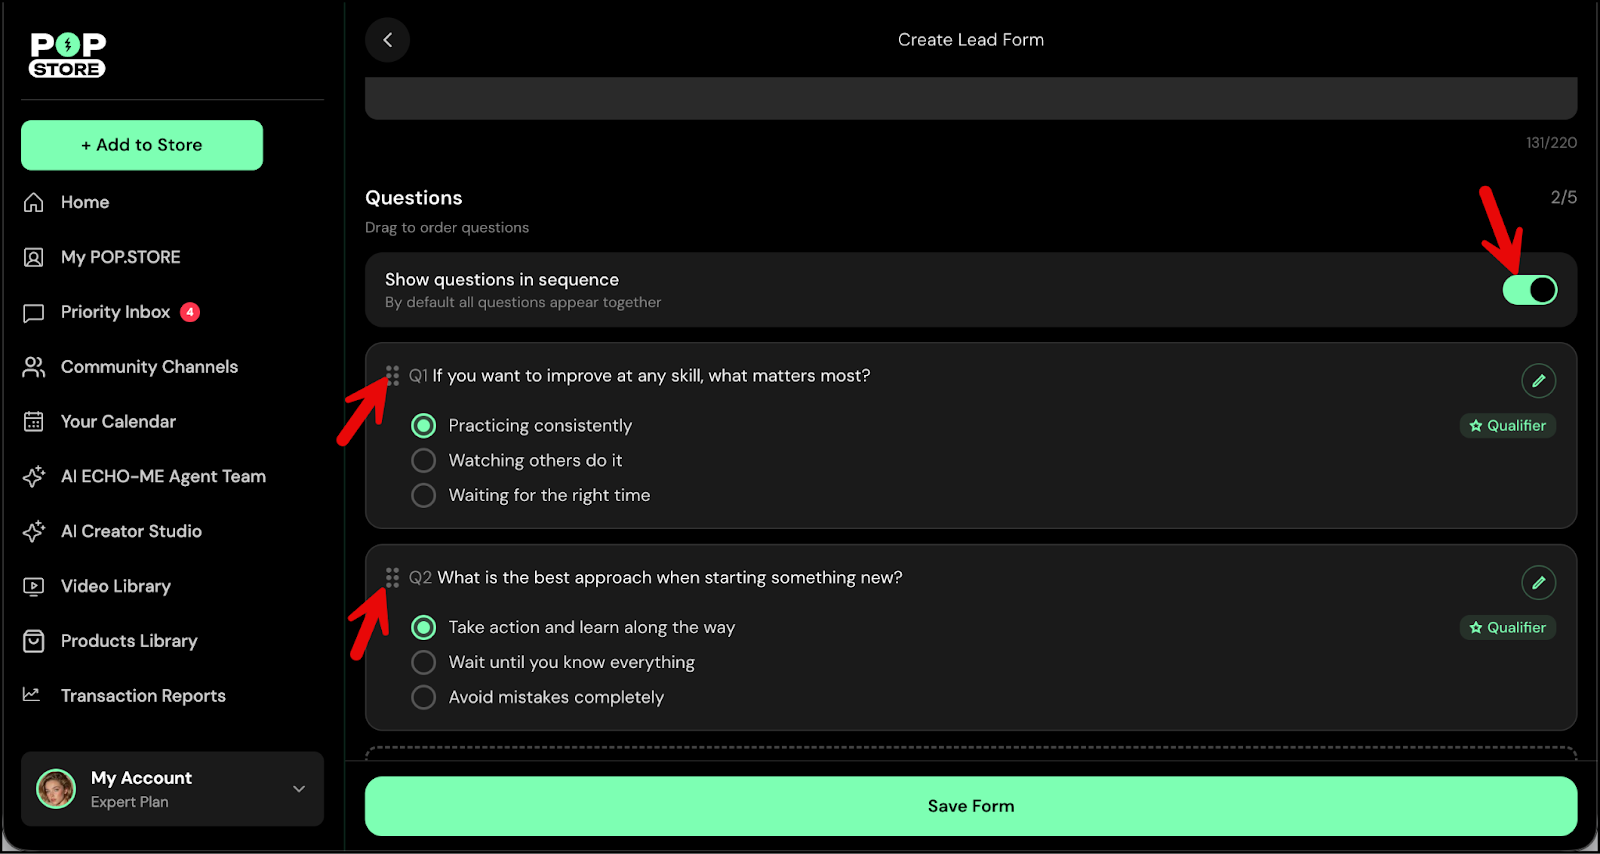Click the My Account profile avatar
This screenshot has width=1600, height=854.
[56, 789]
